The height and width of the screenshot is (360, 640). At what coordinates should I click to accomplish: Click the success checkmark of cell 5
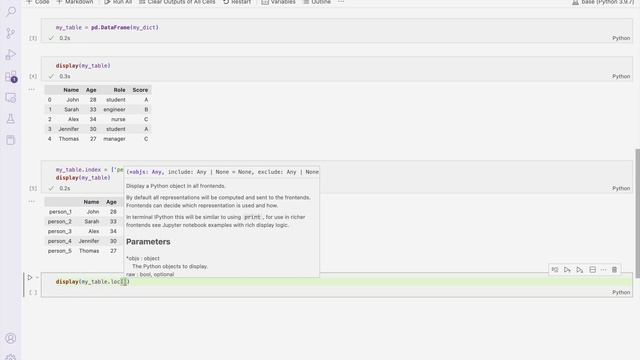(x=51, y=188)
